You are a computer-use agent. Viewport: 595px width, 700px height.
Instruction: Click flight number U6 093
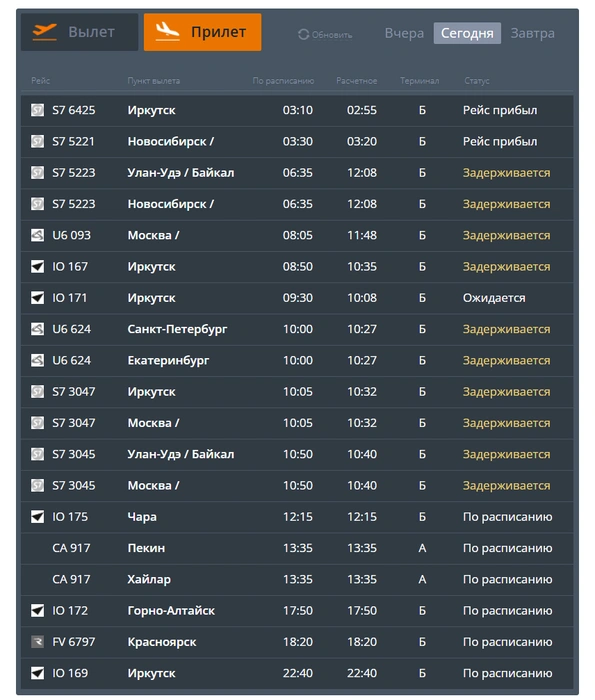coord(71,235)
